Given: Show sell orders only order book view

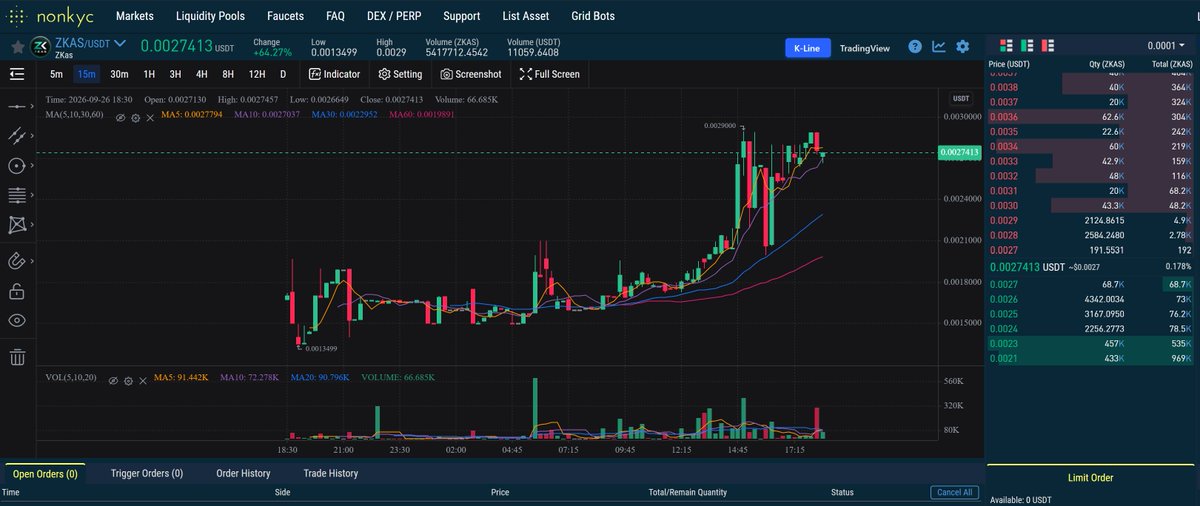Looking at the screenshot, I should click(1050, 46).
